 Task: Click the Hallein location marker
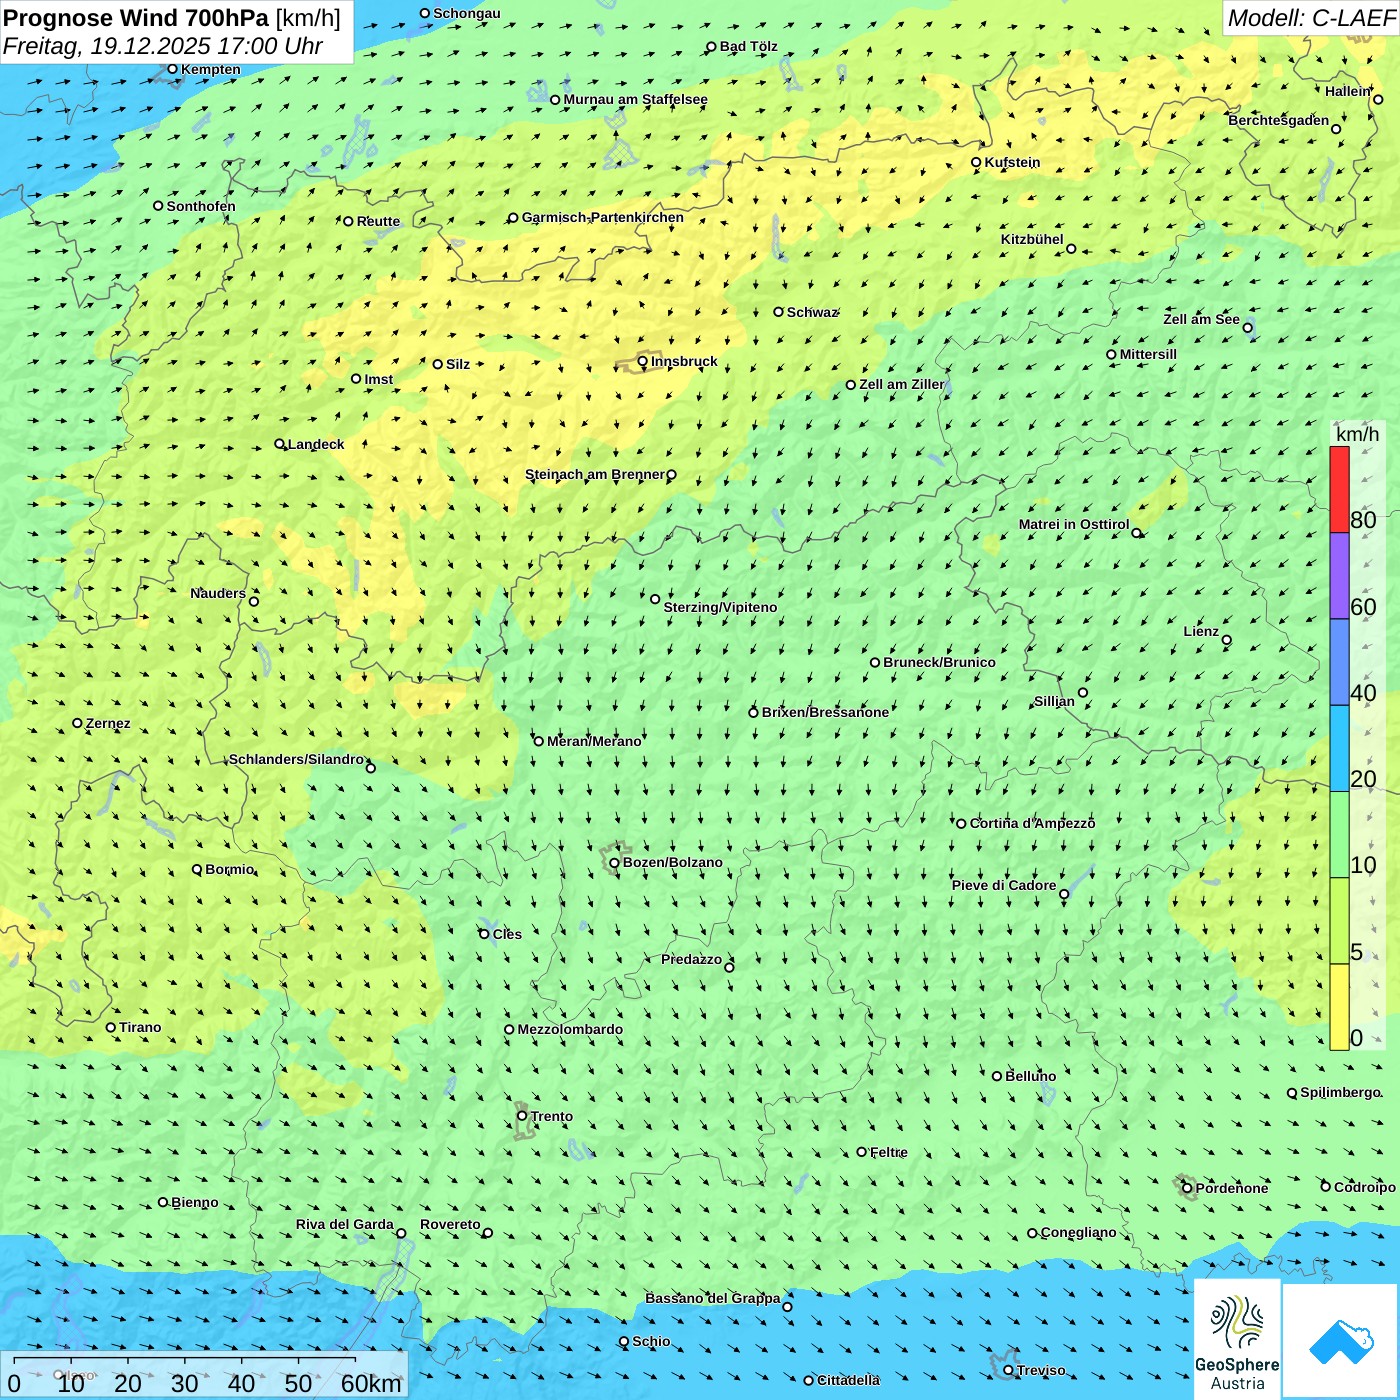tap(1378, 99)
